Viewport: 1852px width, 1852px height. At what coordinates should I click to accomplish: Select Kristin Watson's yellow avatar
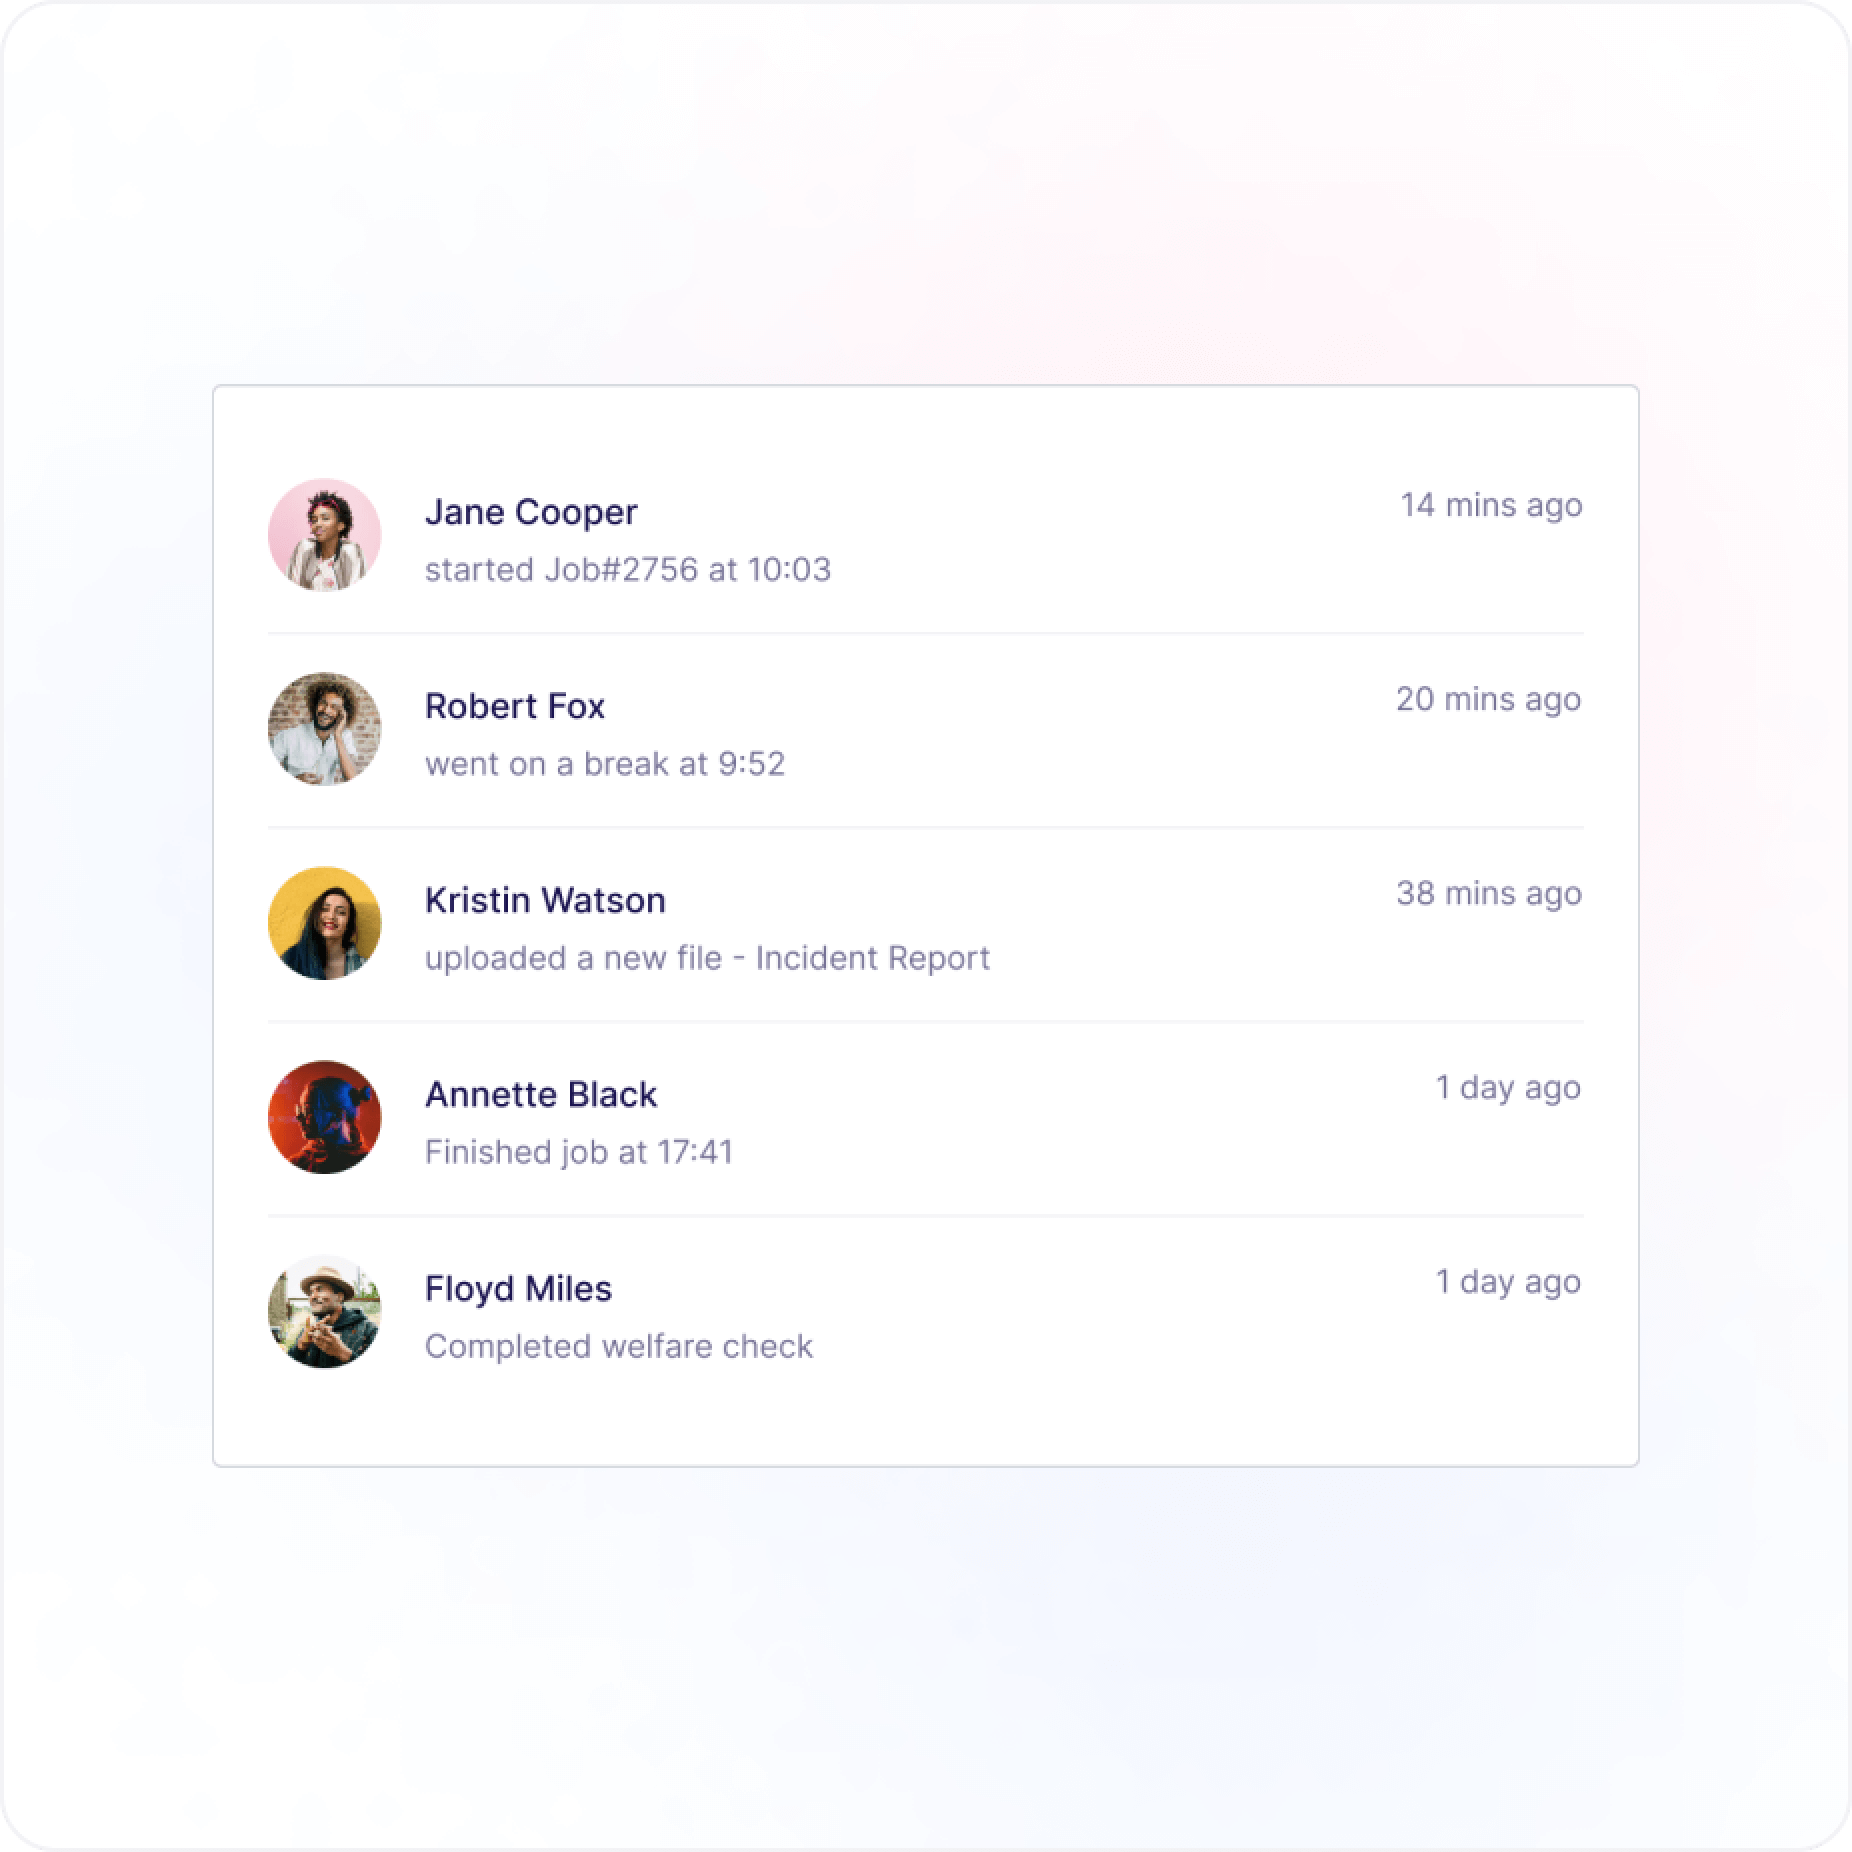click(324, 923)
